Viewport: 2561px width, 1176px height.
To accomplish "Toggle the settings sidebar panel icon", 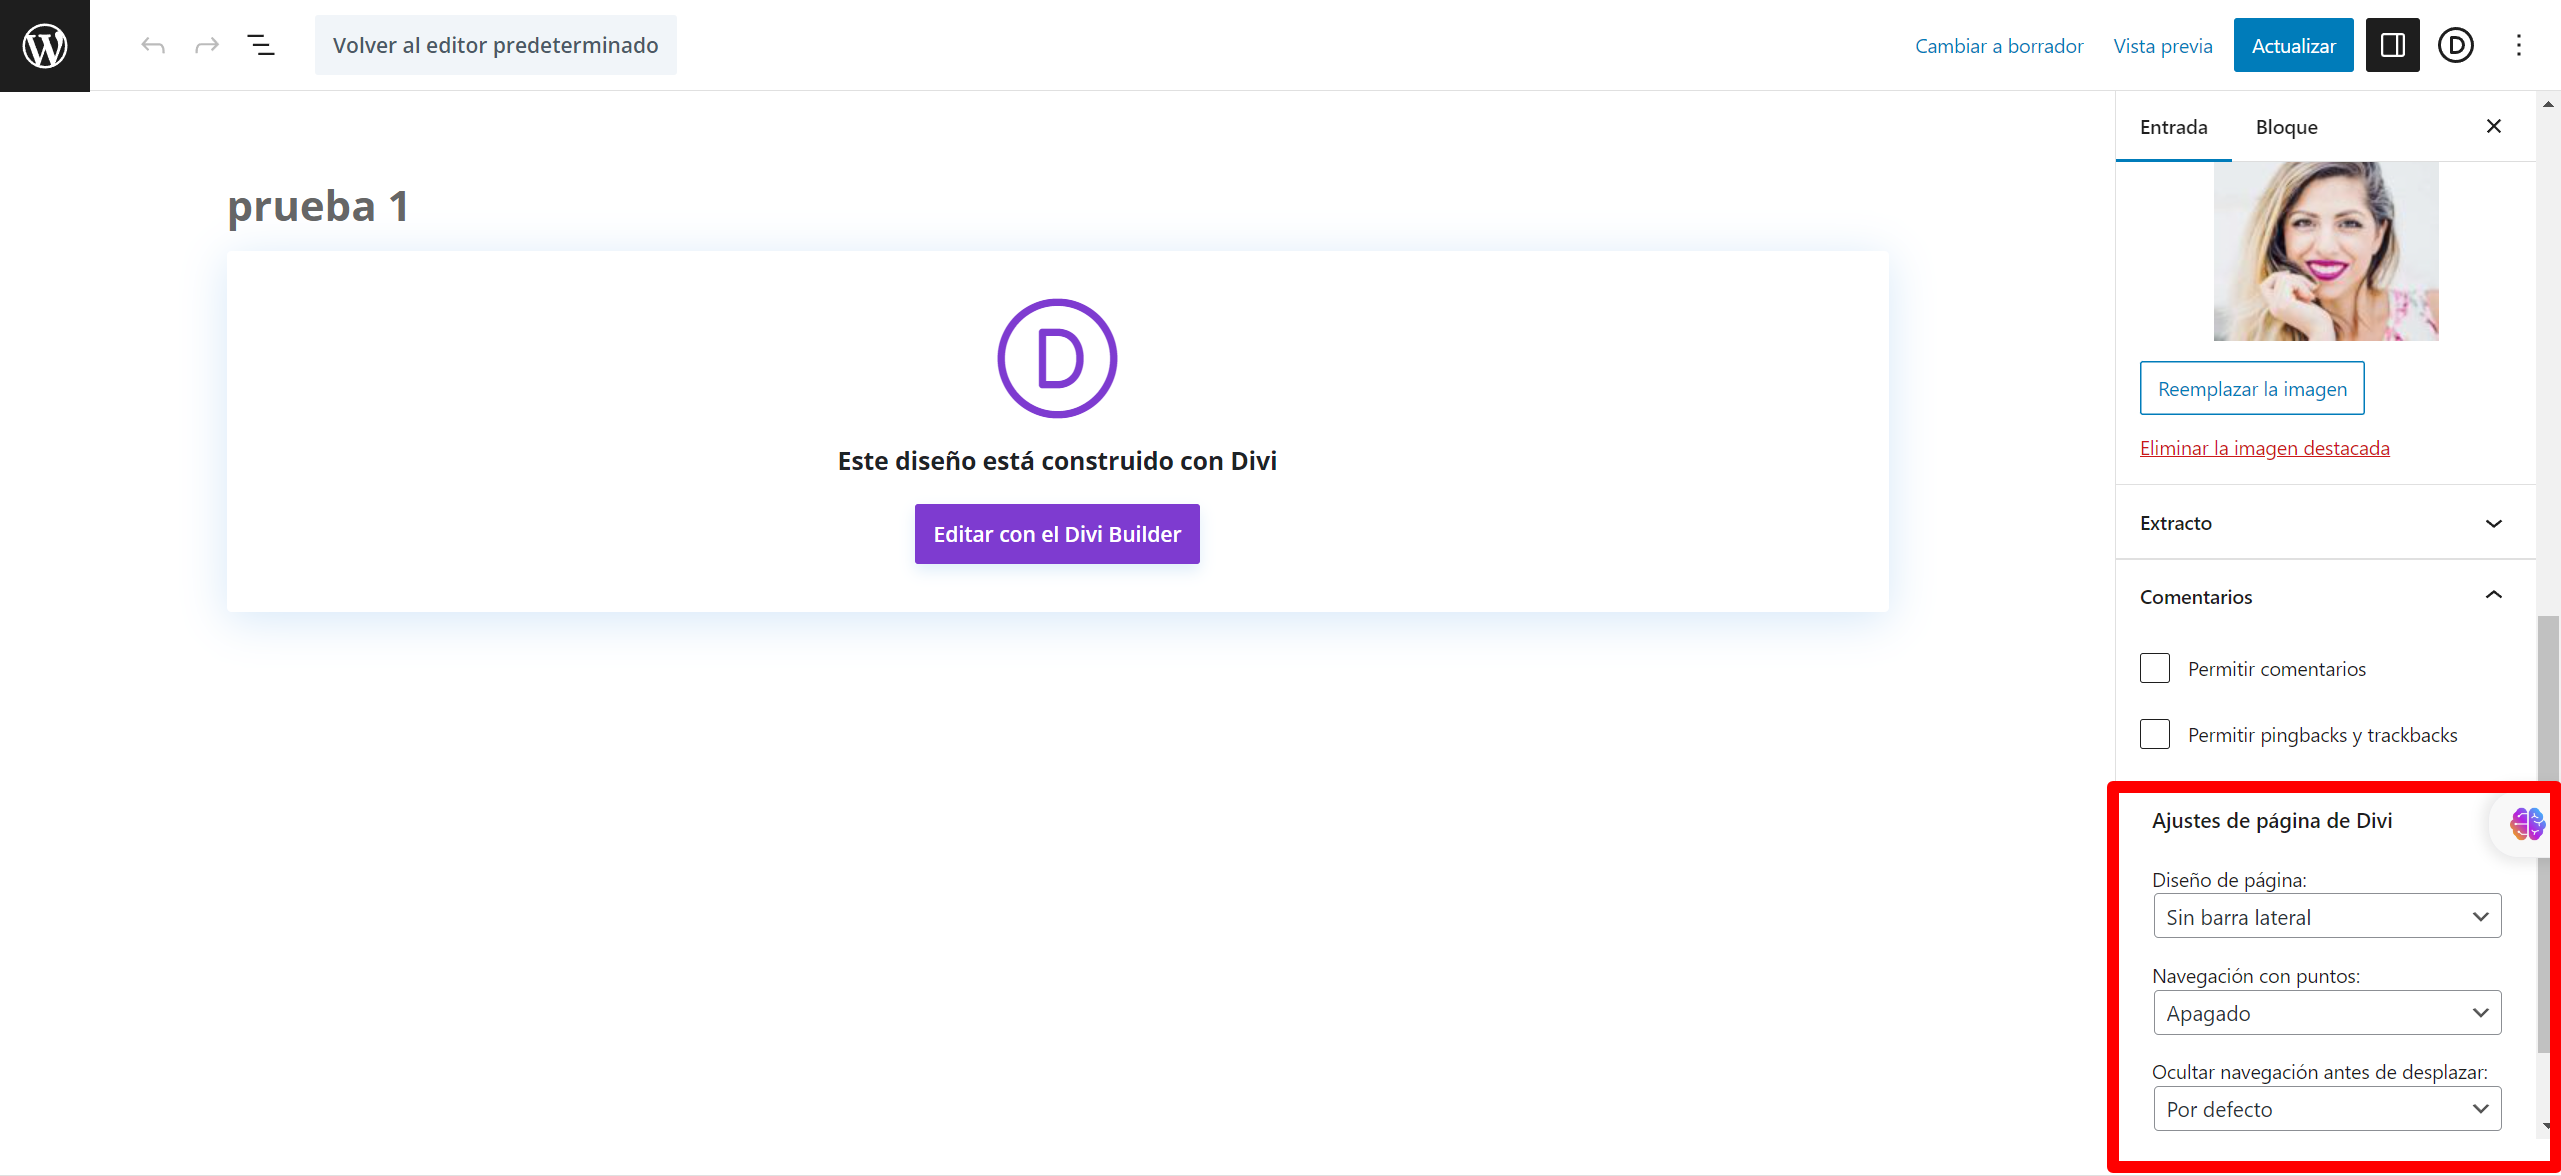I will [x=2392, y=45].
